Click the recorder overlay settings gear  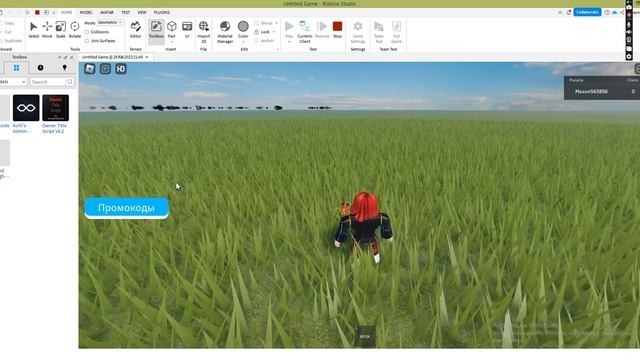629,56
